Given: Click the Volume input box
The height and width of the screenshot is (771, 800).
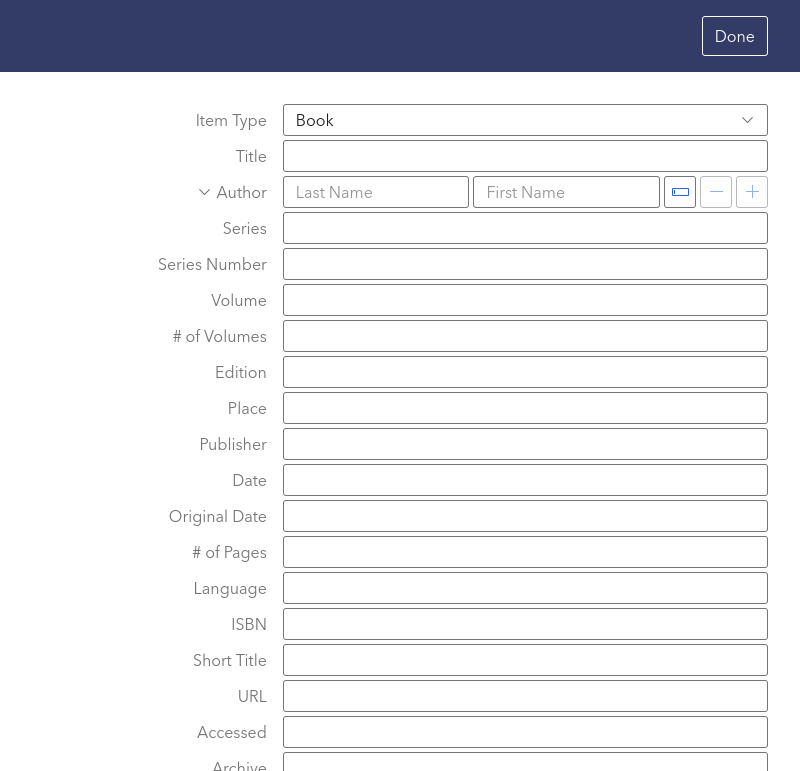Looking at the screenshot, I should pyautogui.click(x=525, y=300).
